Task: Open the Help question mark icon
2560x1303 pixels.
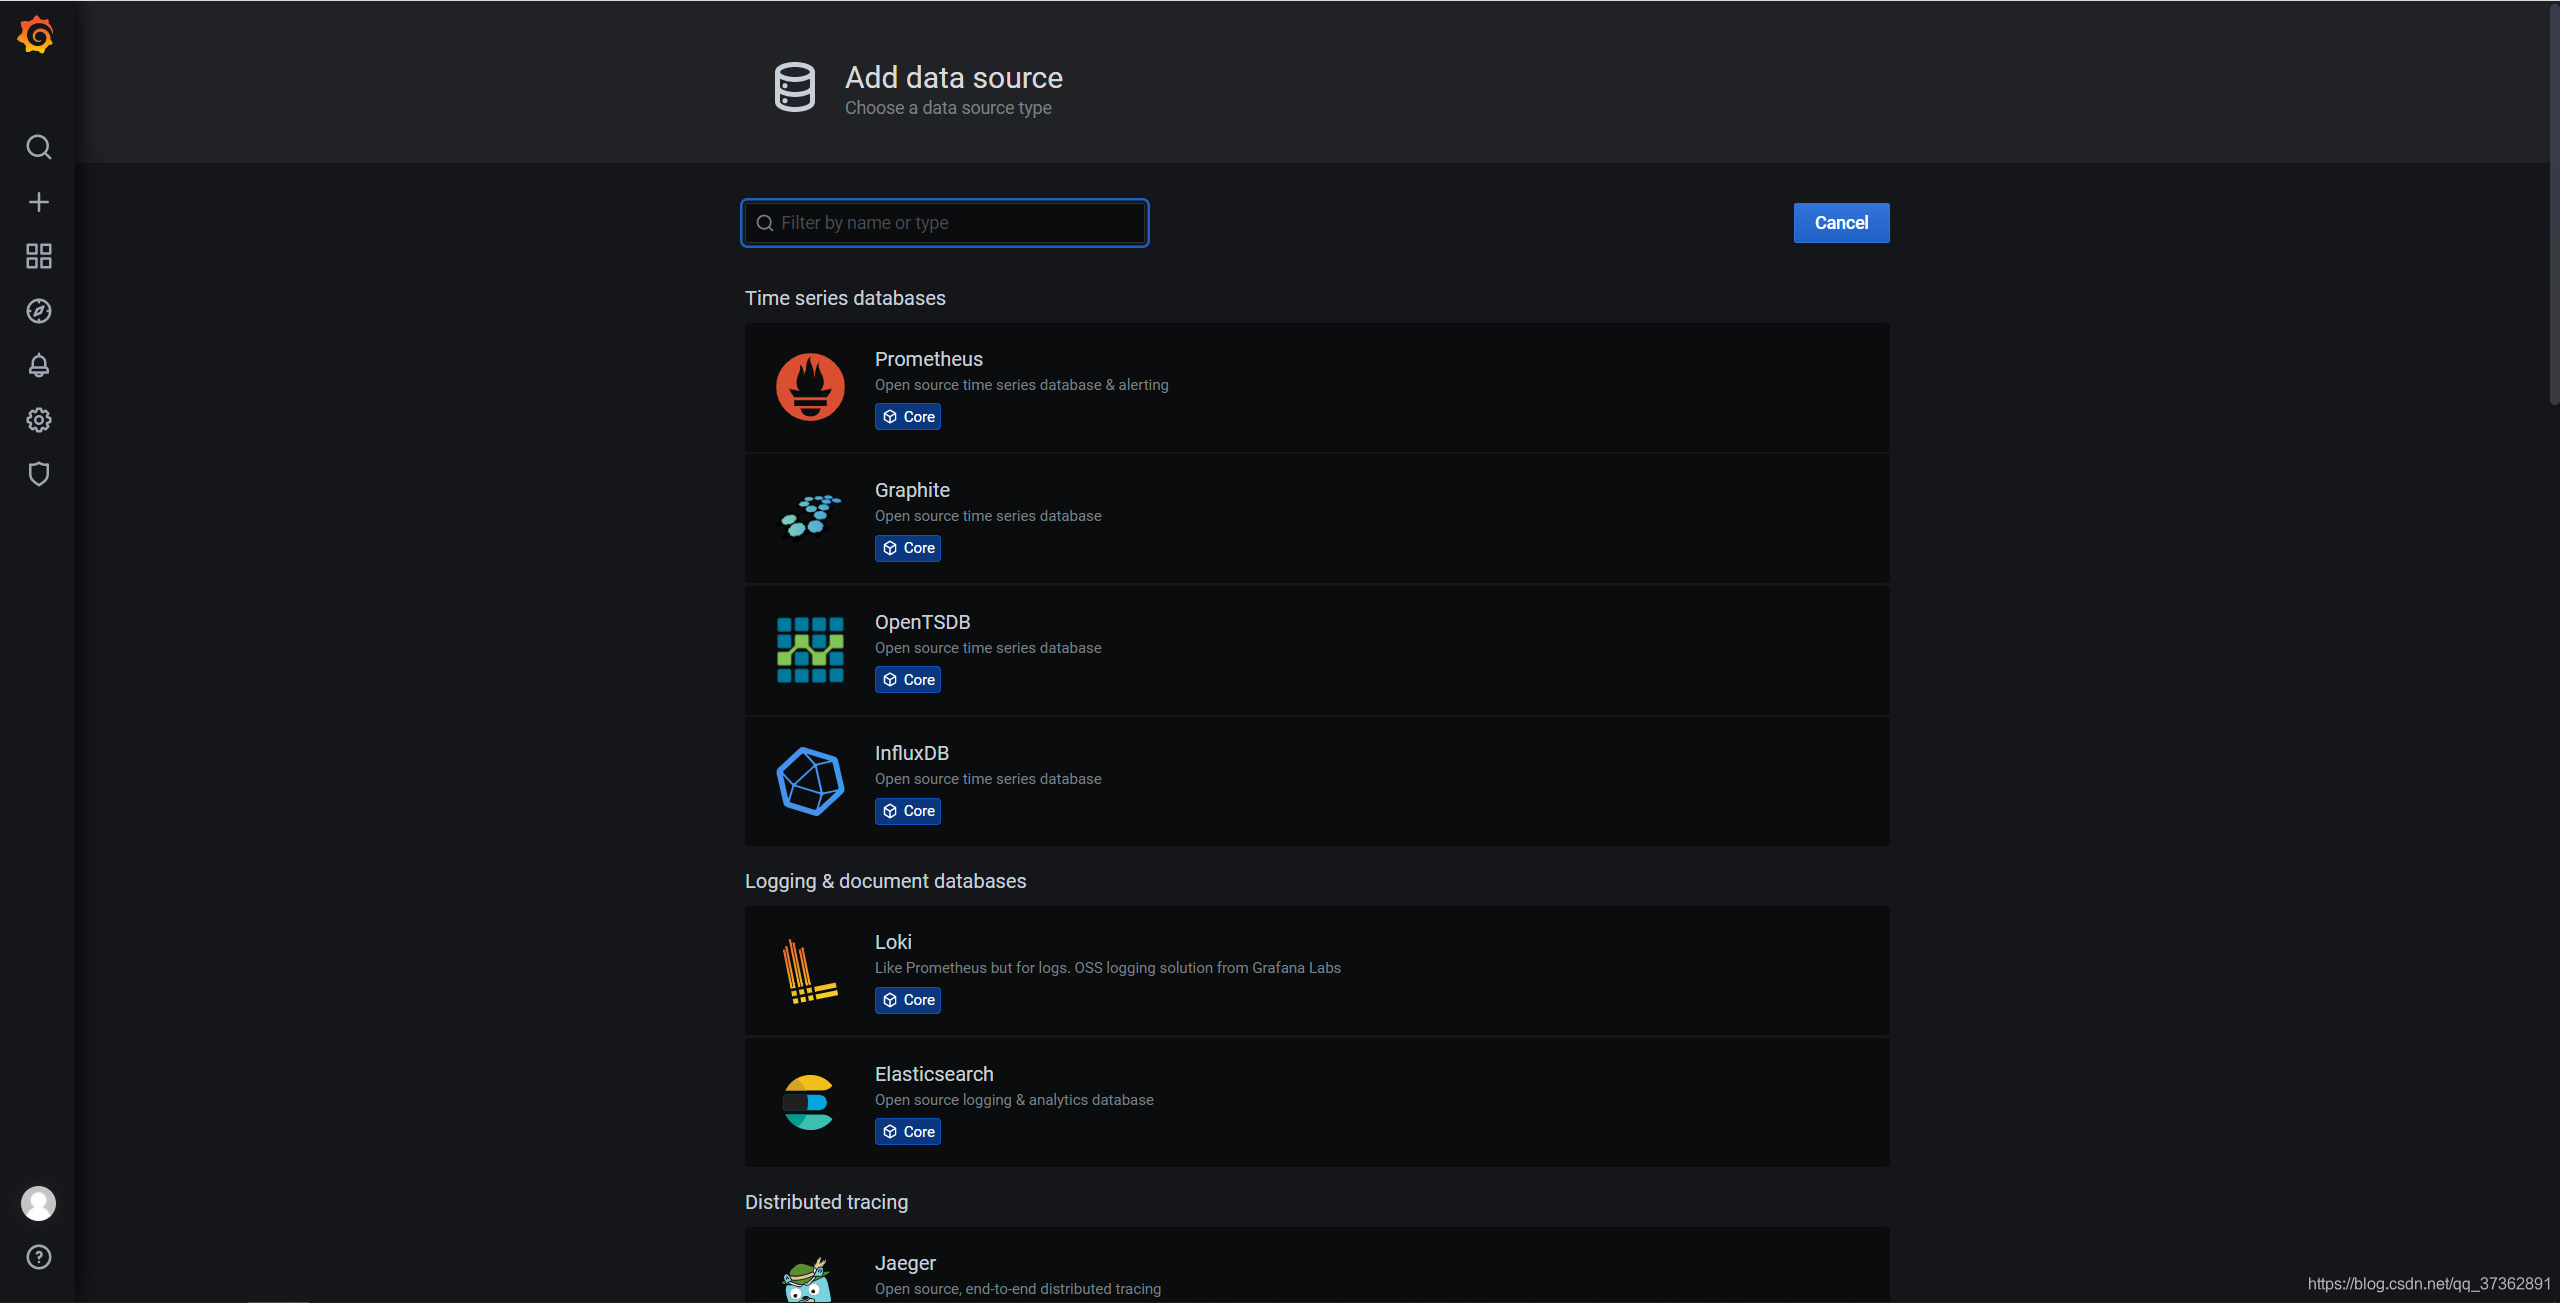Action: 38,1257
